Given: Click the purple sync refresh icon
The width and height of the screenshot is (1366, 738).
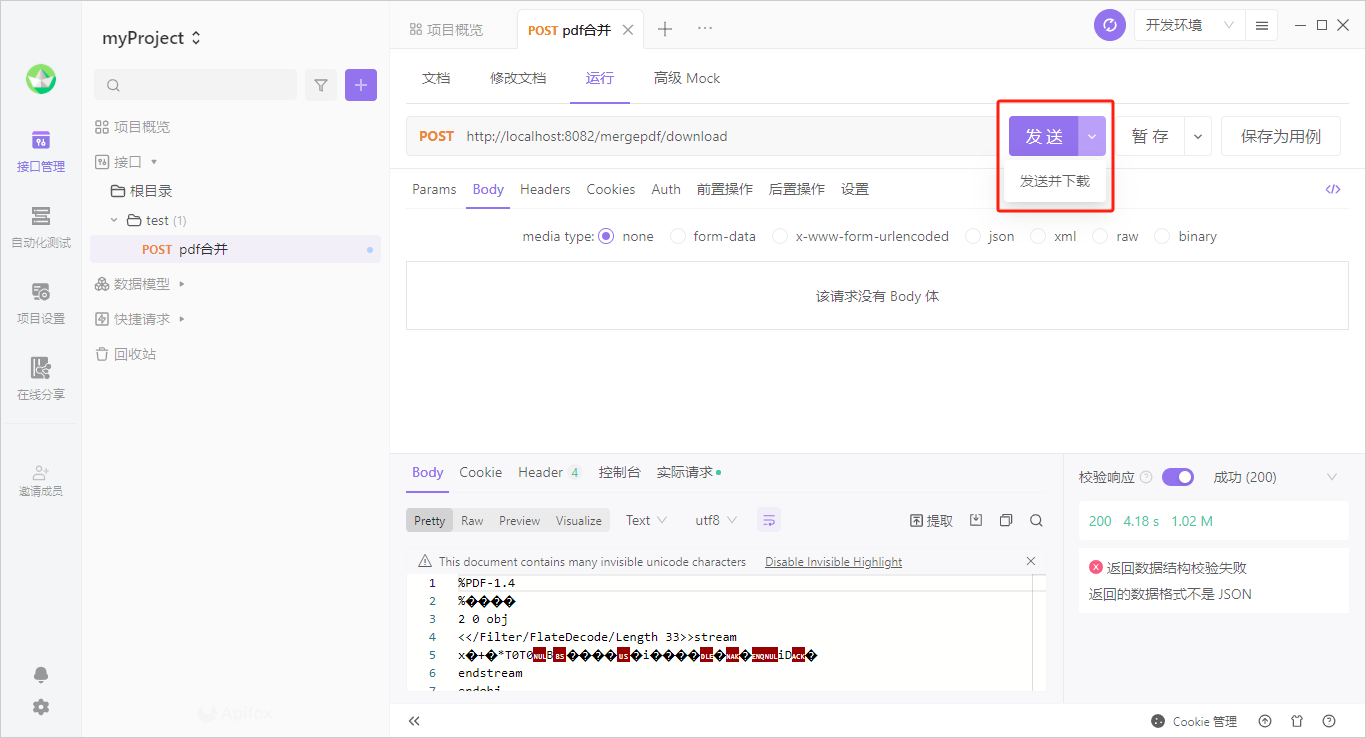Looking at the screenshot, I should [1110, 25].
